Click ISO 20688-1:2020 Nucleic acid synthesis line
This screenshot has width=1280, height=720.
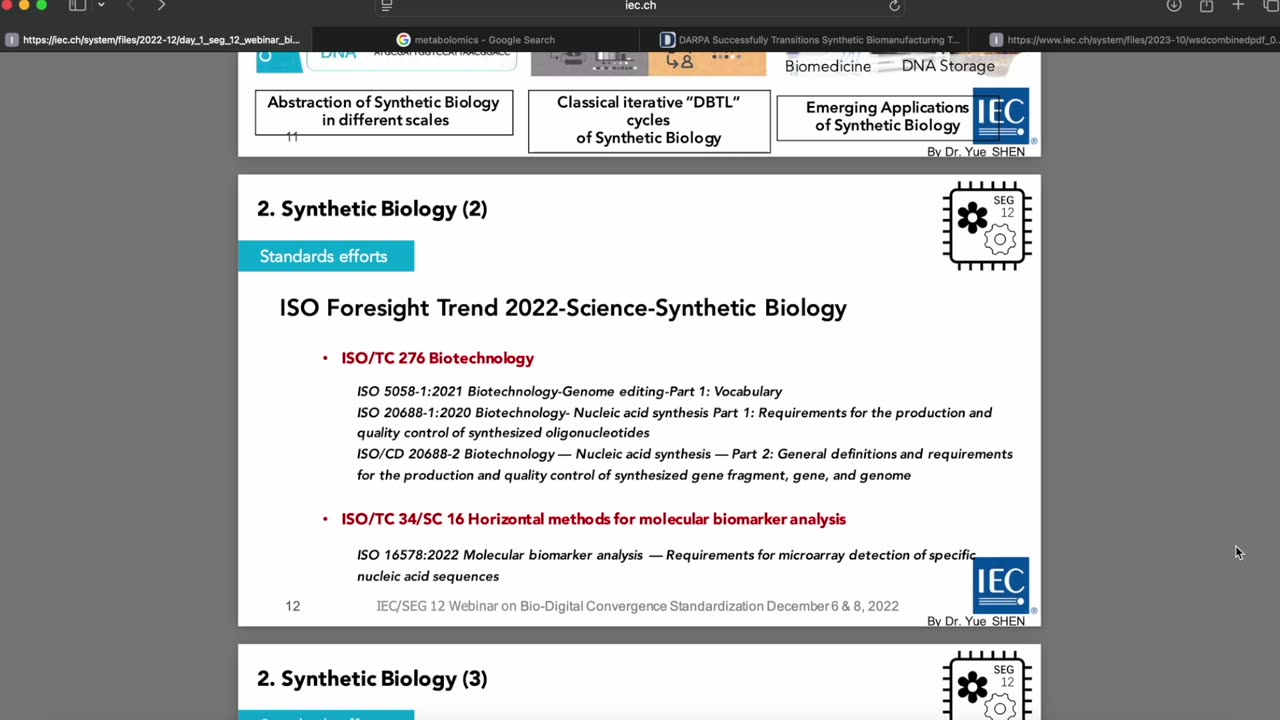[674, 423]
